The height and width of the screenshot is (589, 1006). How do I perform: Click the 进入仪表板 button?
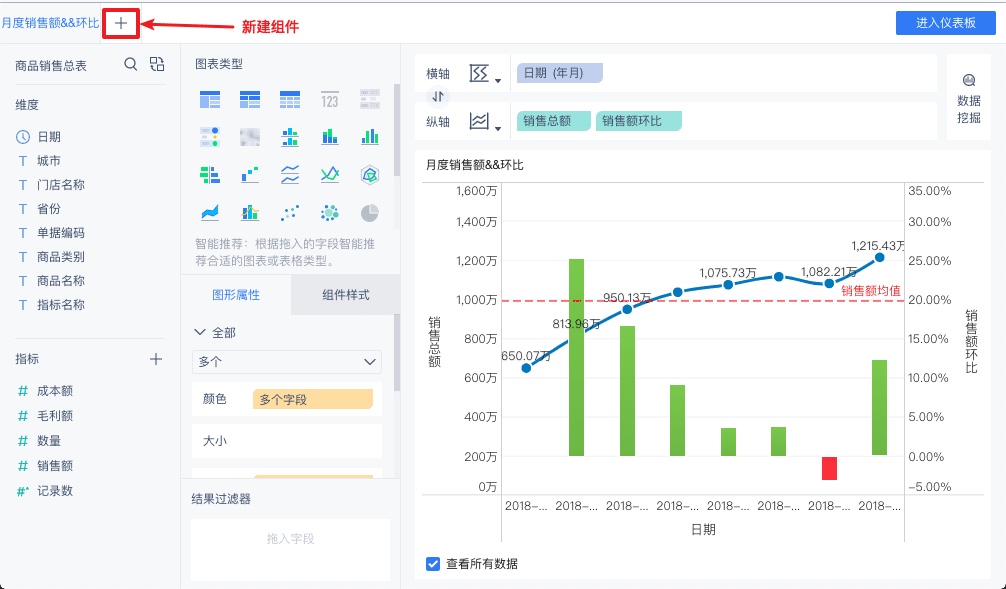point(944,22)
